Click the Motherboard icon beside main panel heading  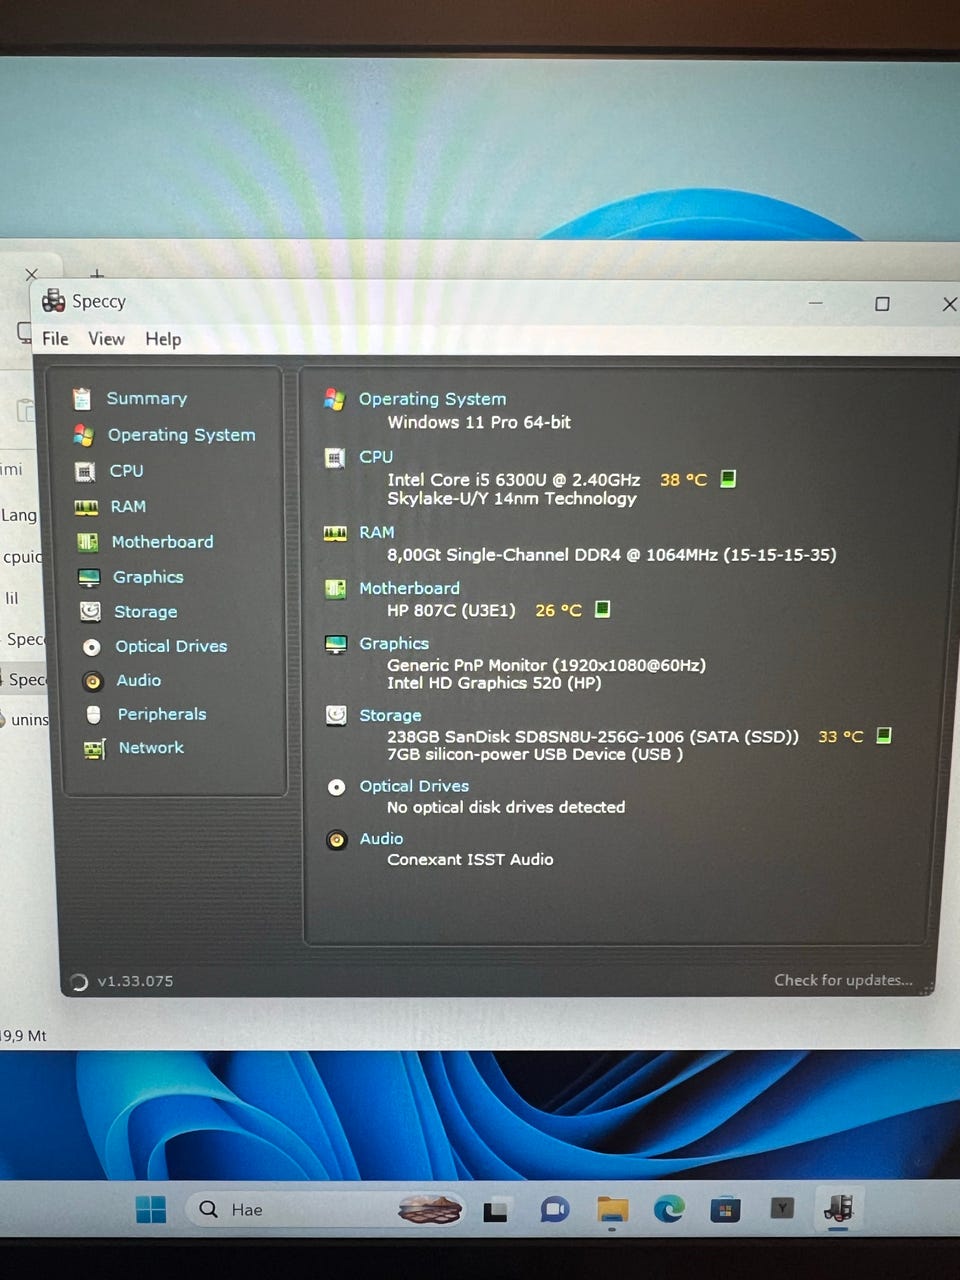click(x=335, y=589)
